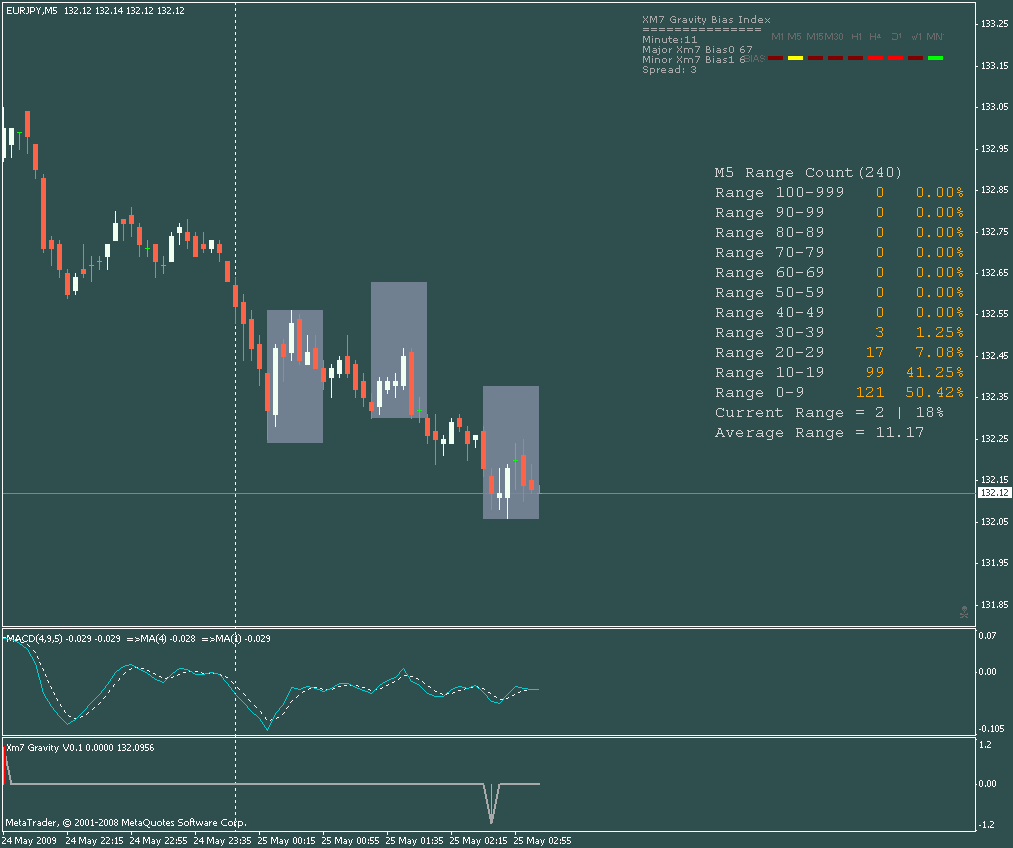Click the 'Average Range = 11.17' line

819,433
